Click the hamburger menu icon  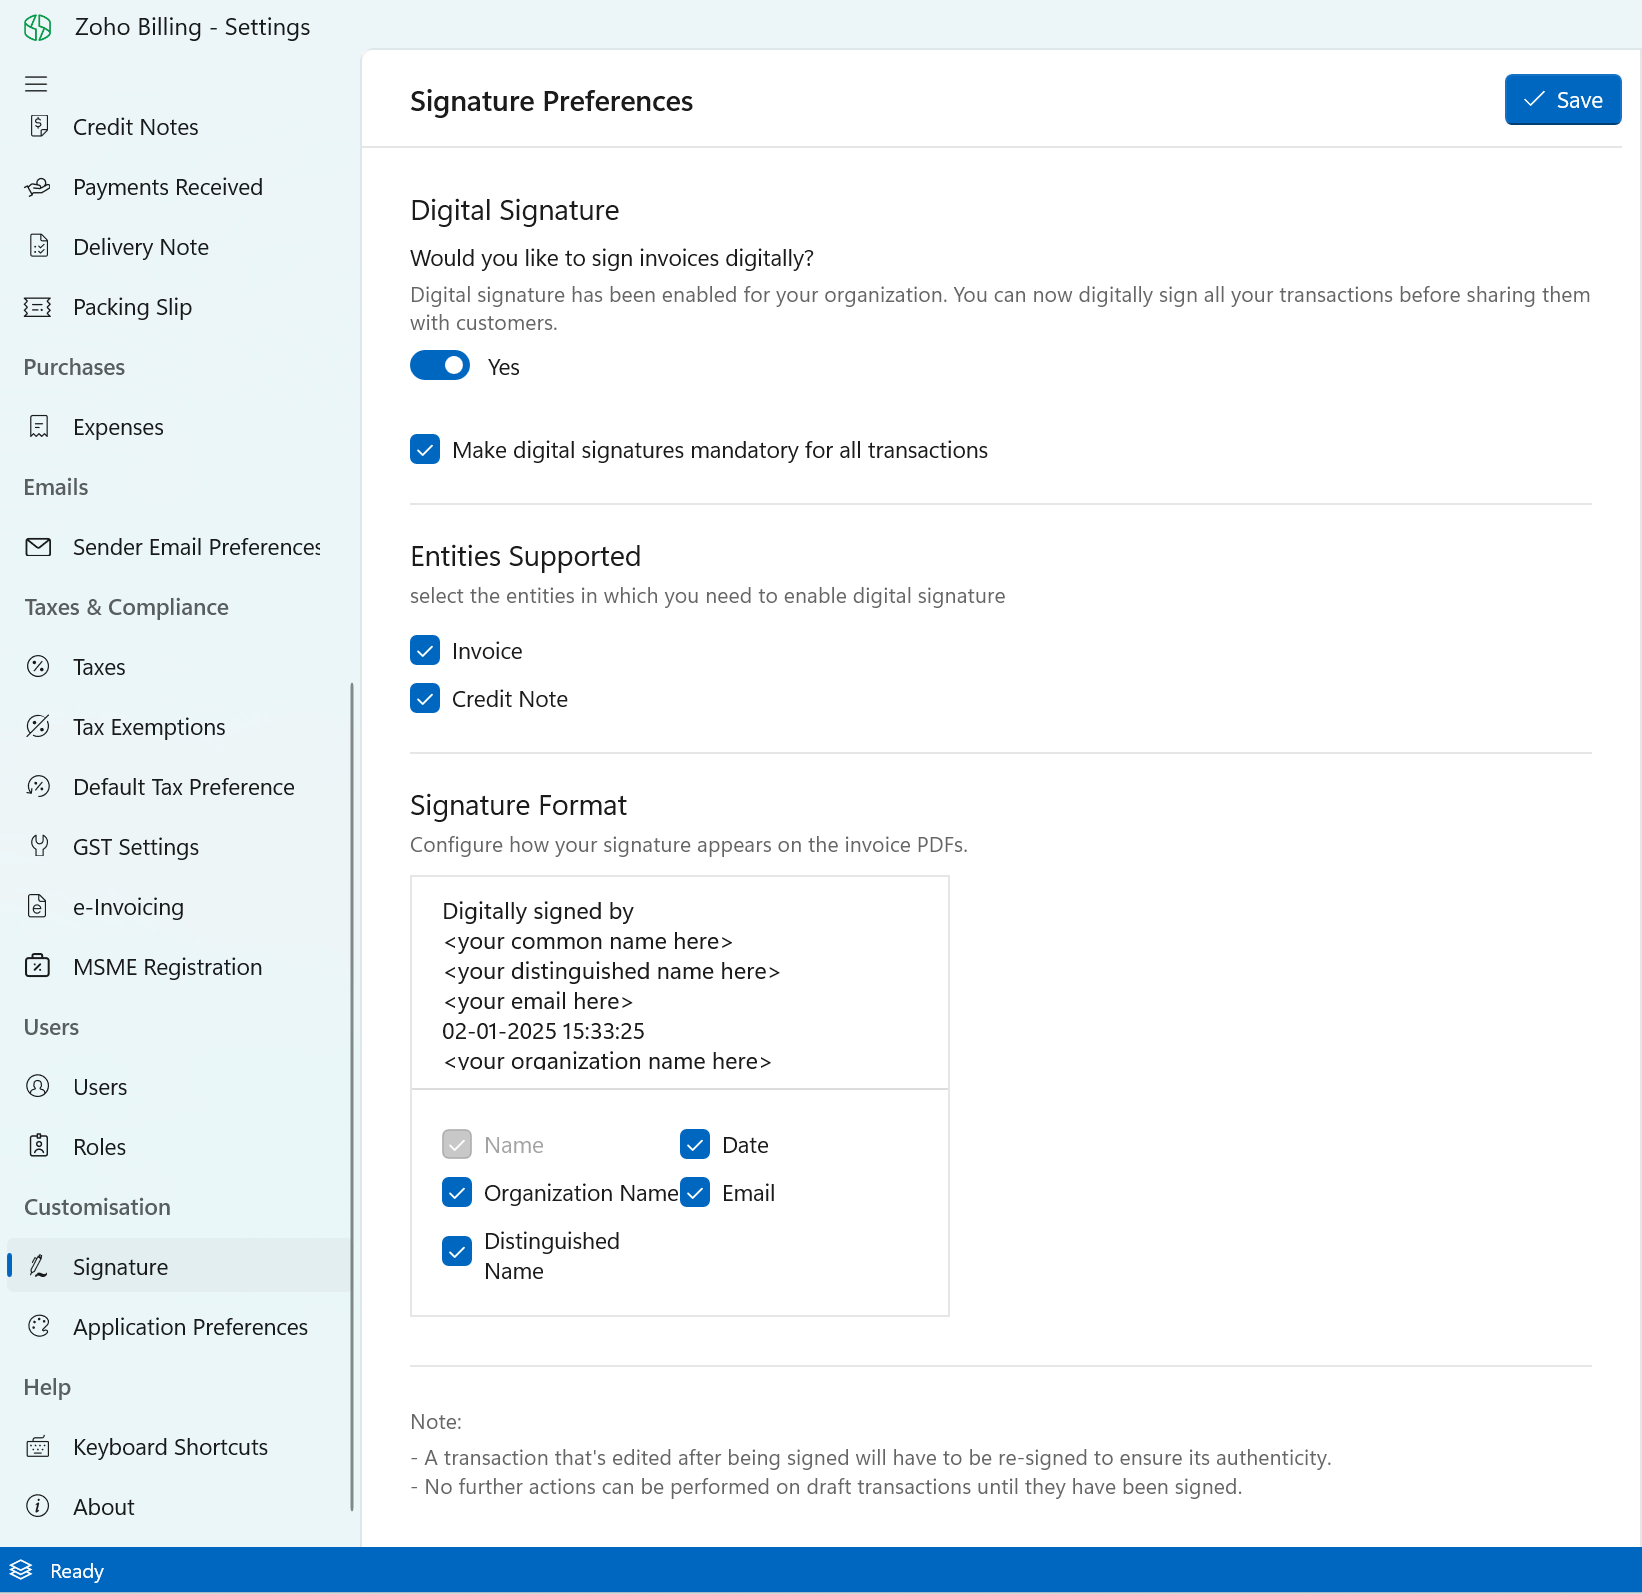point(36,84)
